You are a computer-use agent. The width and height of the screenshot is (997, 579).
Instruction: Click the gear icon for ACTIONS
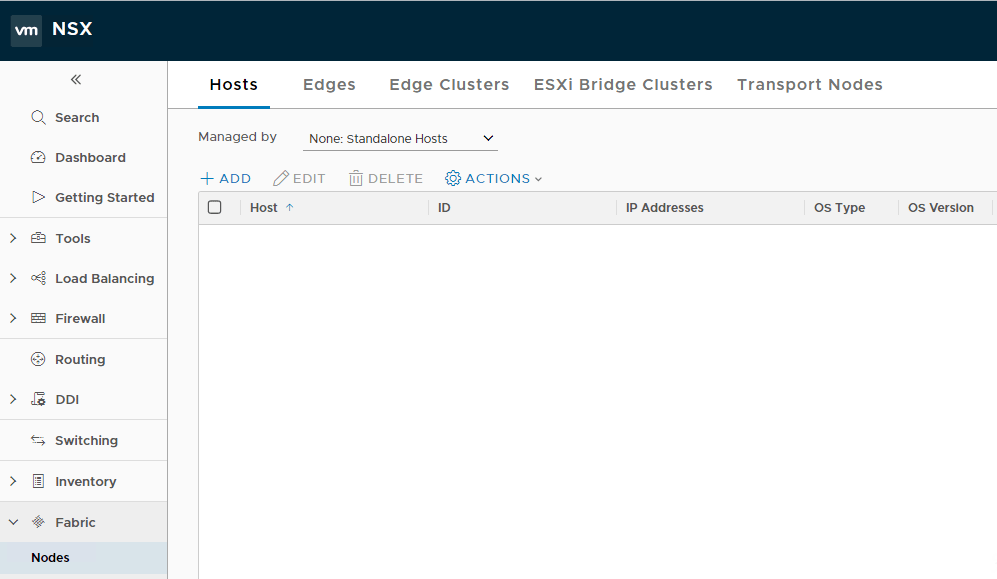[453, 179]
